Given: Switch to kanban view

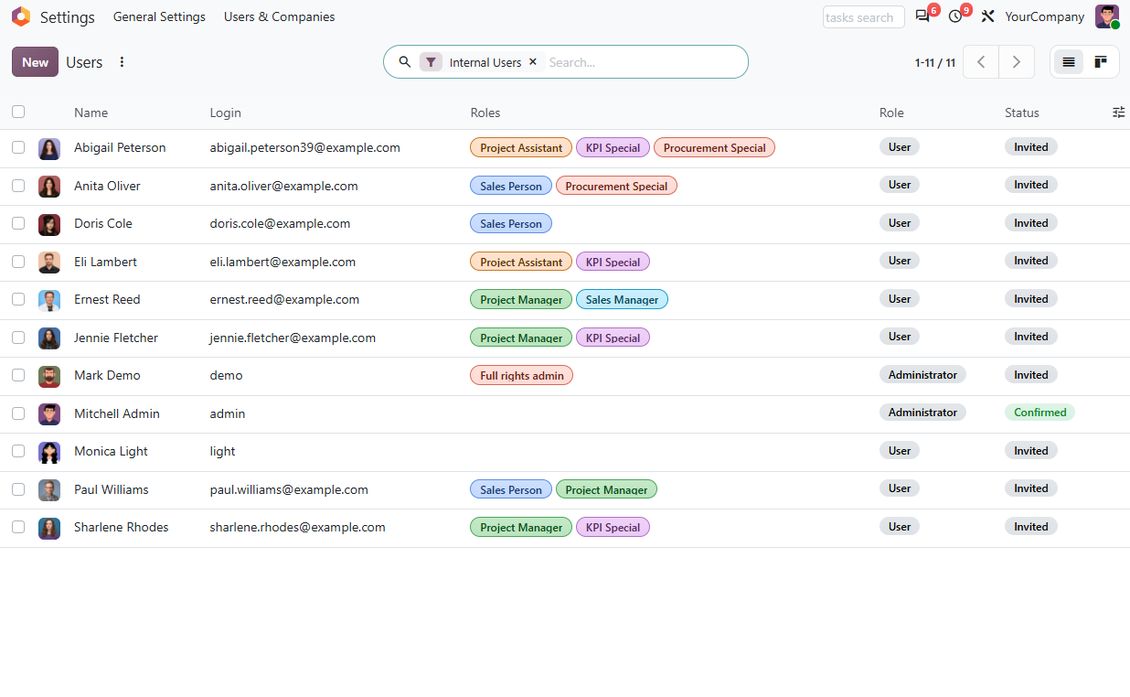Looking at the screenshot, I should [1100, 62].
